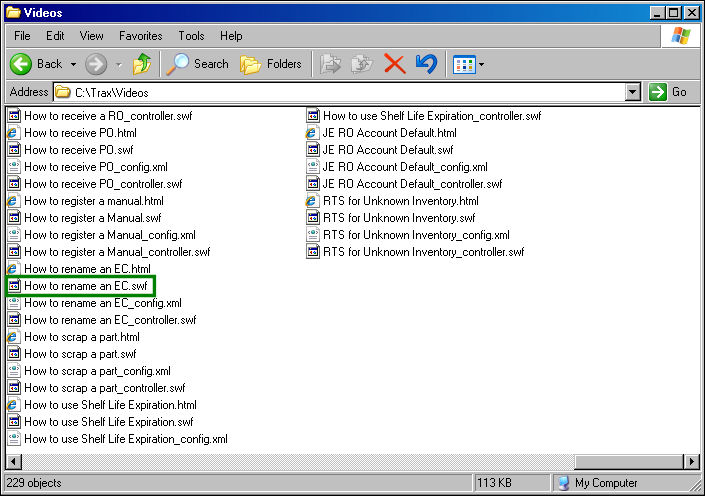Click the horizontal scrollbar thumb
Image resolution: width=705 pixels, height=496 pixels.
pos(629,461)
